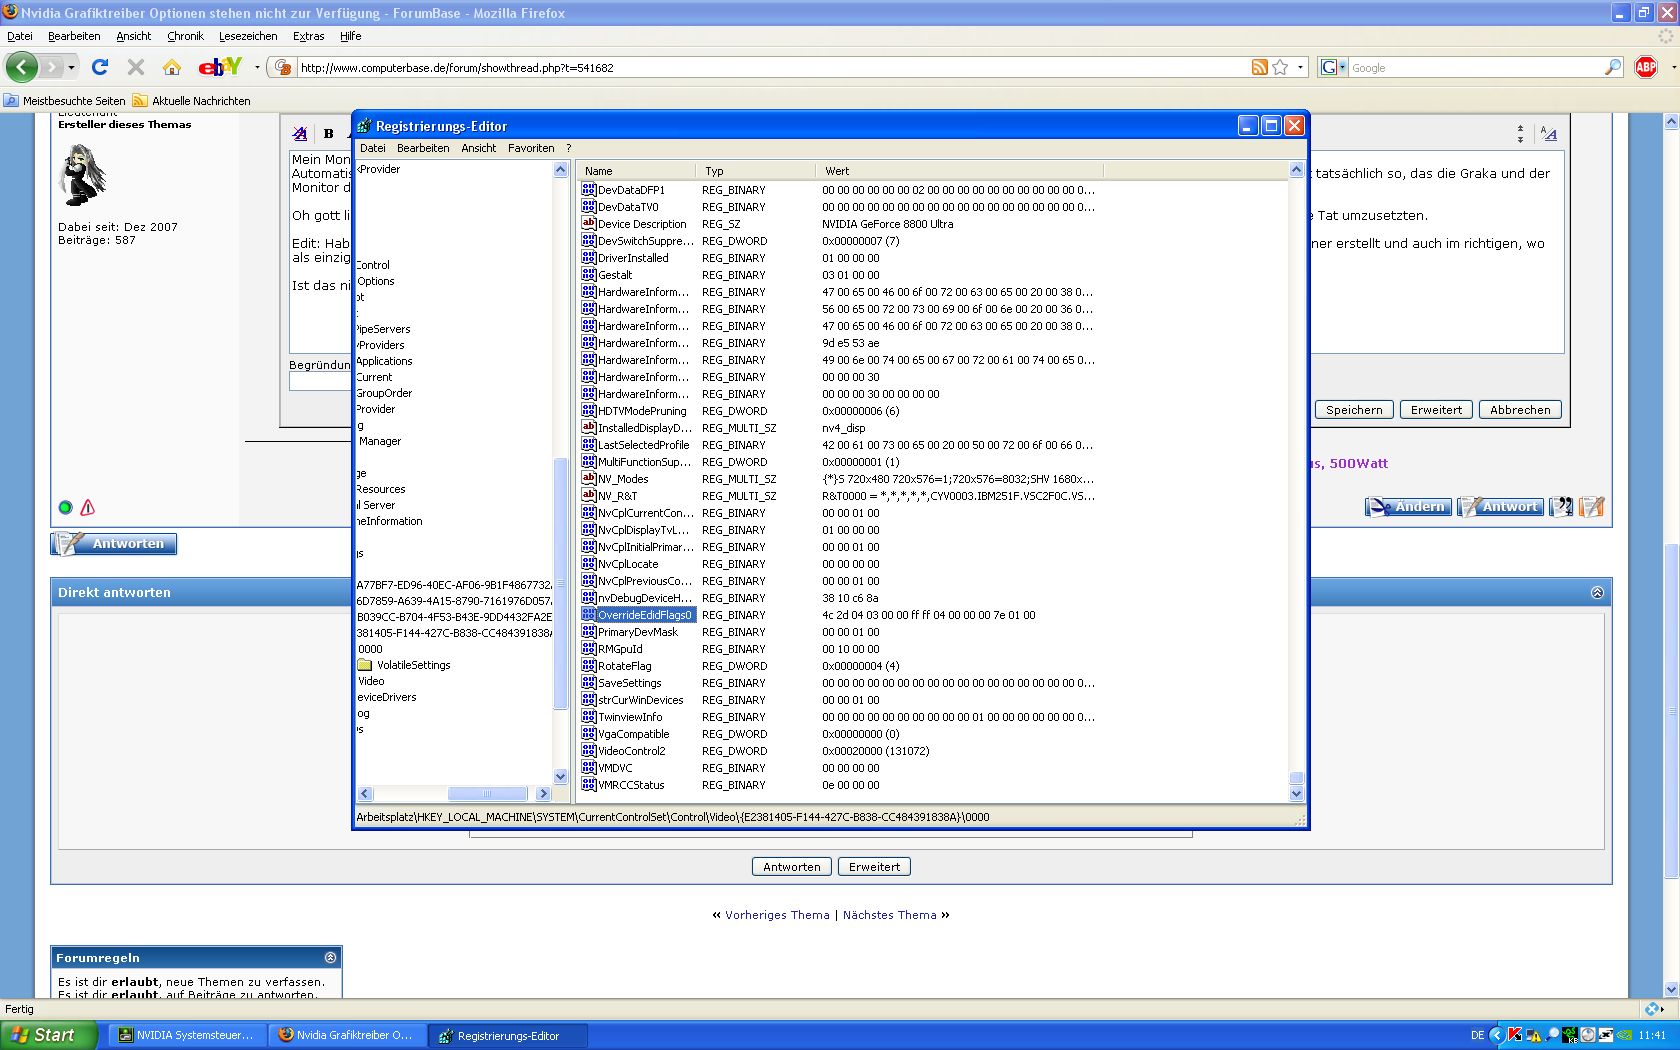Select the VideoControl2 registry value

[631, 751]
